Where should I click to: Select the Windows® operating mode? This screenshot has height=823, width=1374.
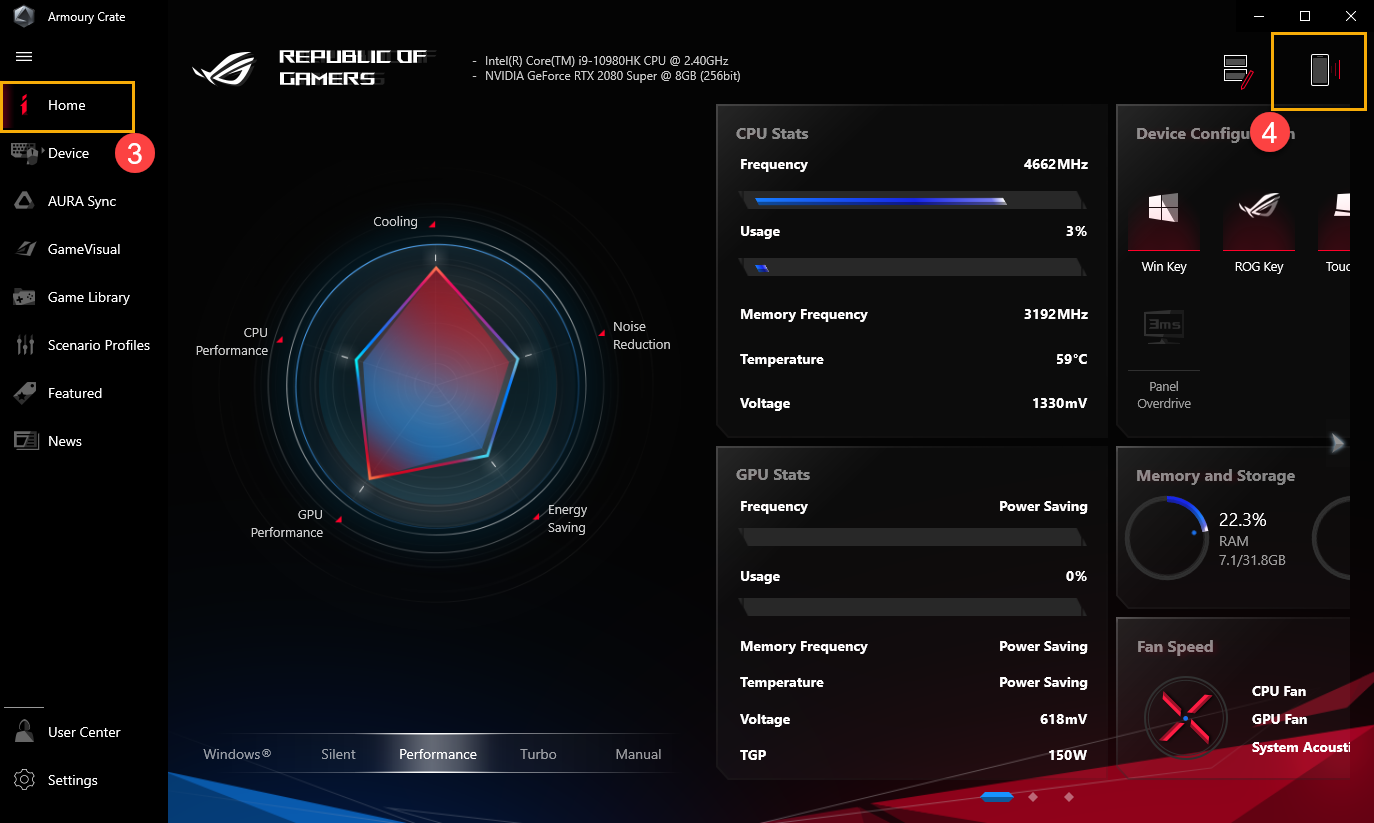pyautogui.click(x=237, y=754)
